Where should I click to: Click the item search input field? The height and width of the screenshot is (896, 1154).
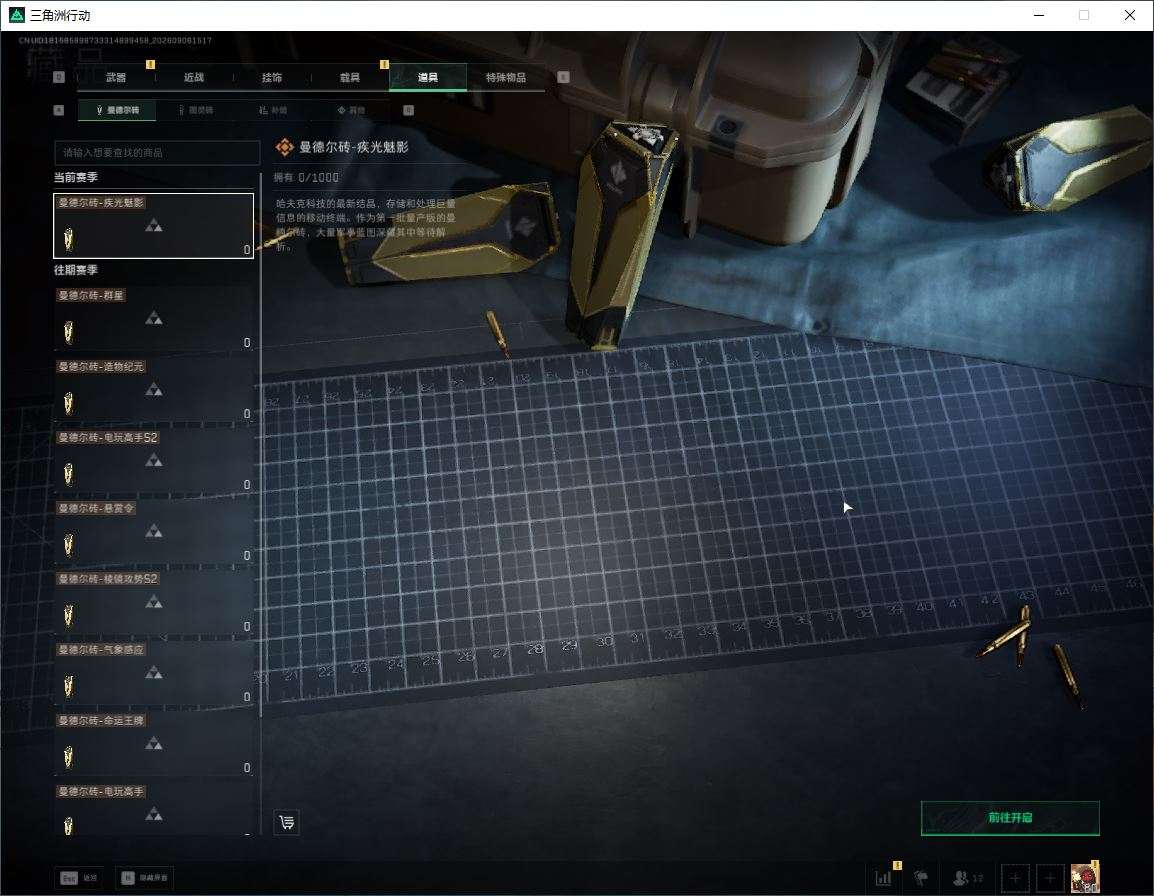[x=157, y=152]
